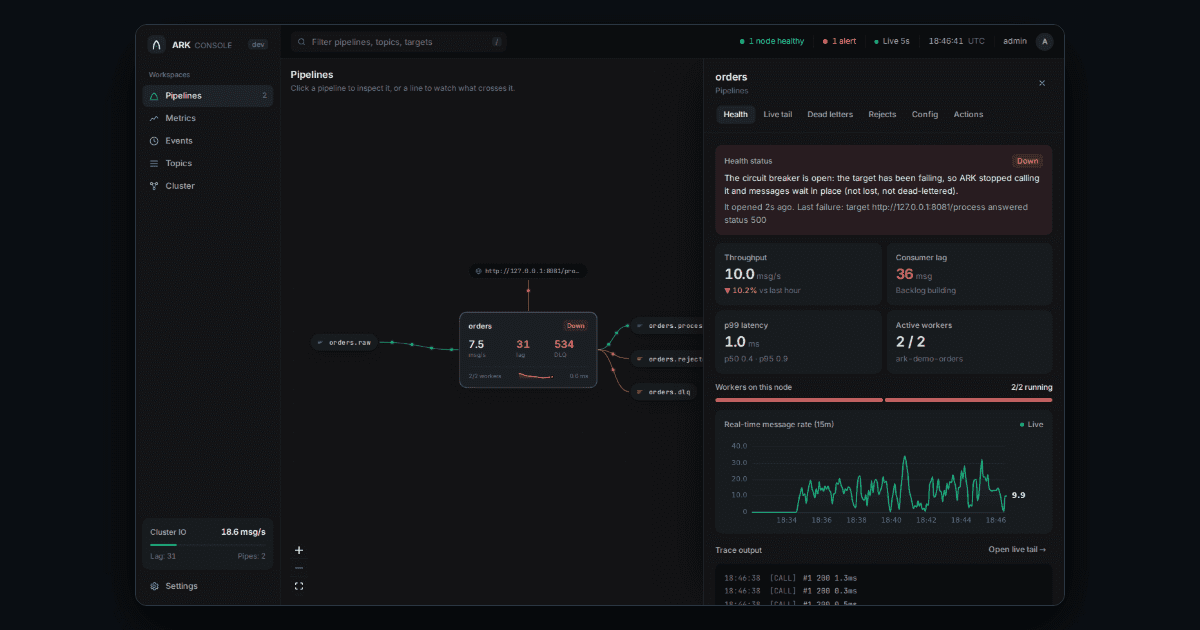Switch to the Dead letters tab
1200x630 pixels.
[x=830, y=114]
